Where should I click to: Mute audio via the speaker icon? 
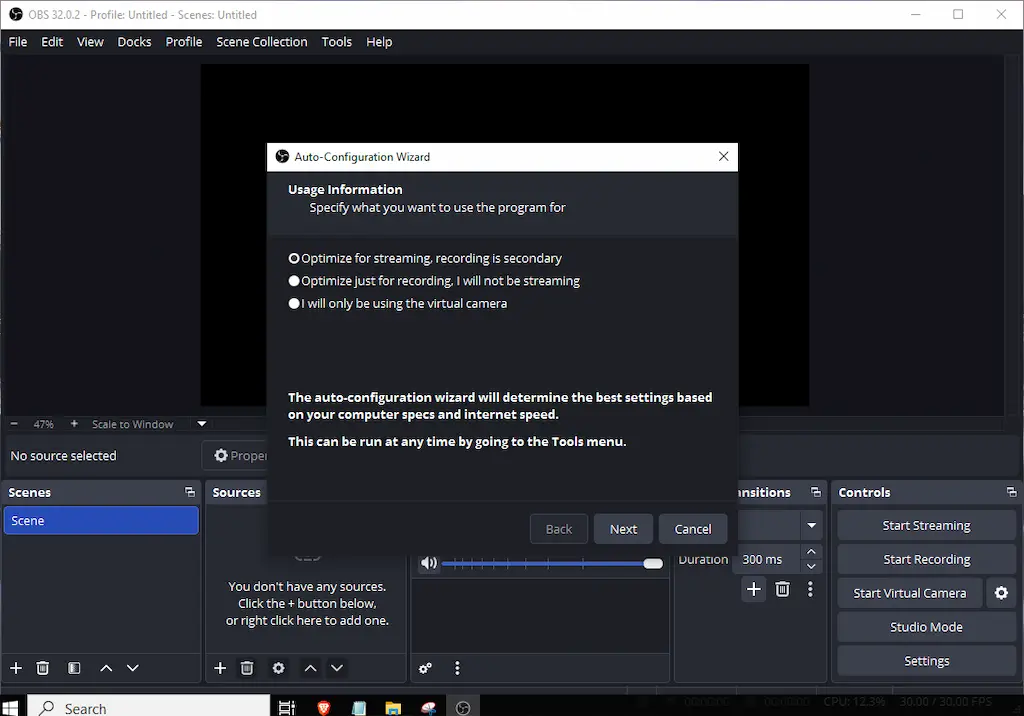[x=428, y=563]
